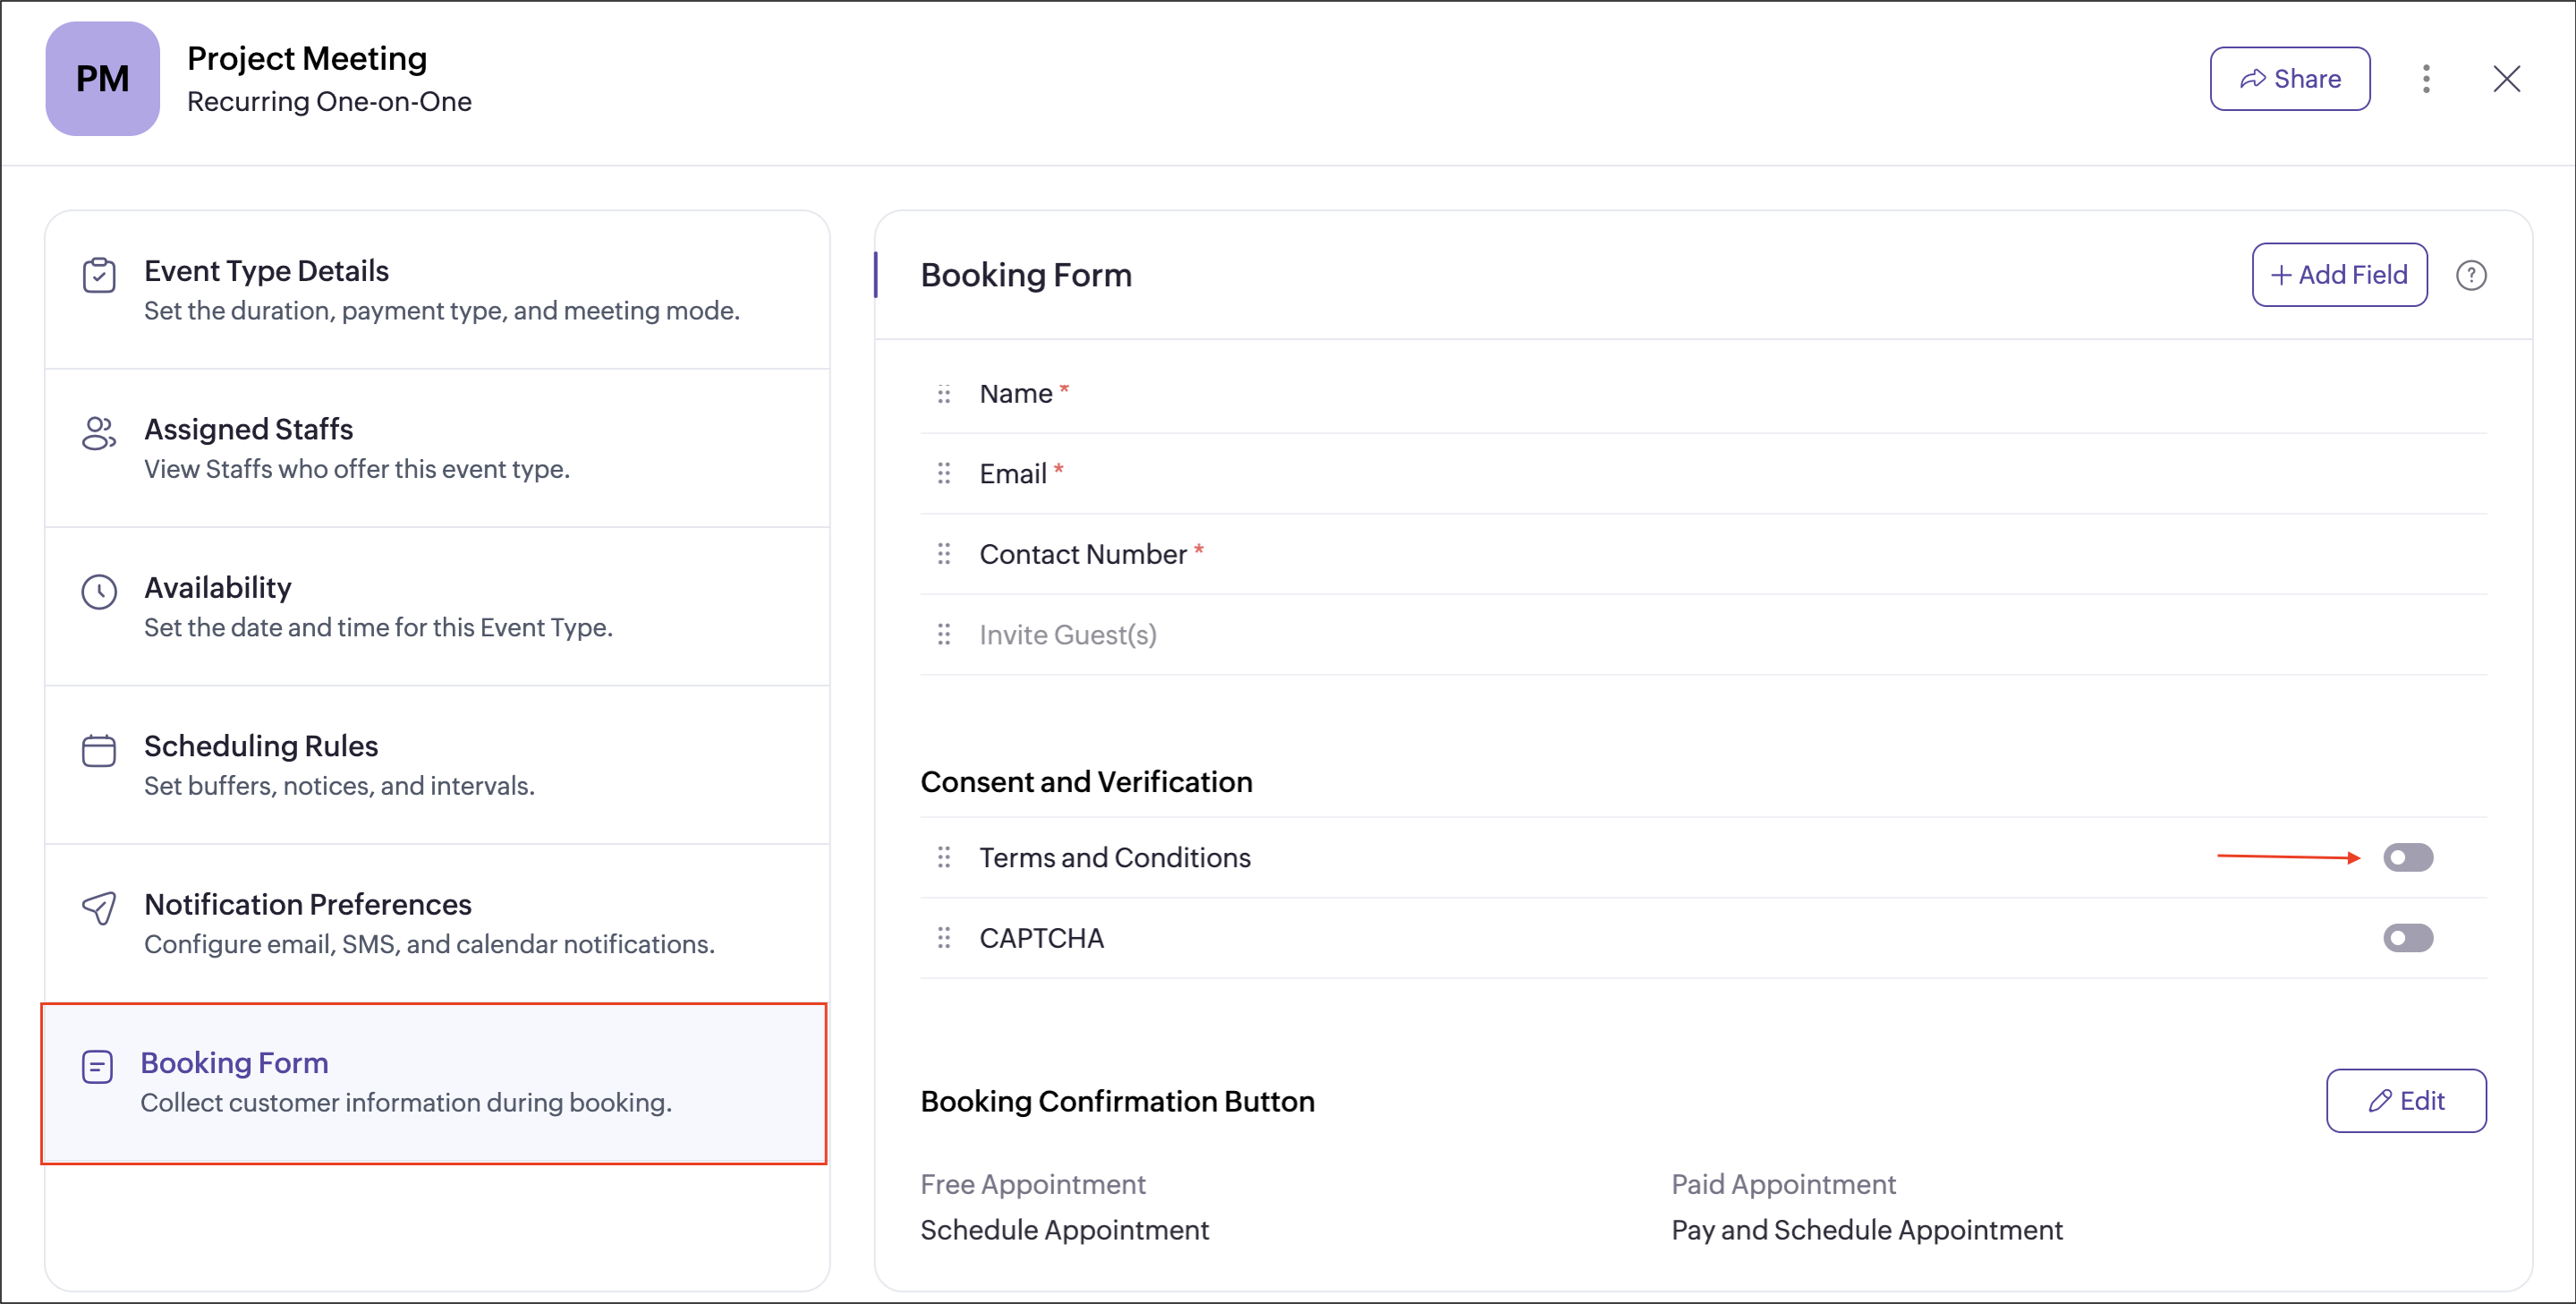
Task: Click the PM avatar thumbnail
Action: coord(102,79)
